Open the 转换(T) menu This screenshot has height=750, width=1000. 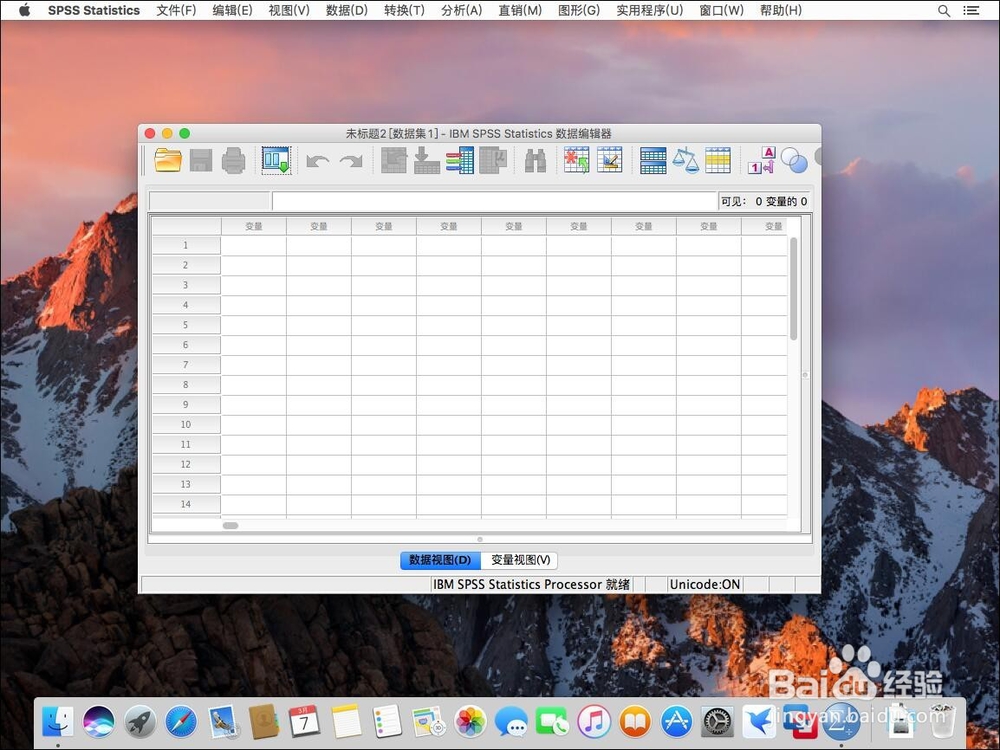pos(404,10)
